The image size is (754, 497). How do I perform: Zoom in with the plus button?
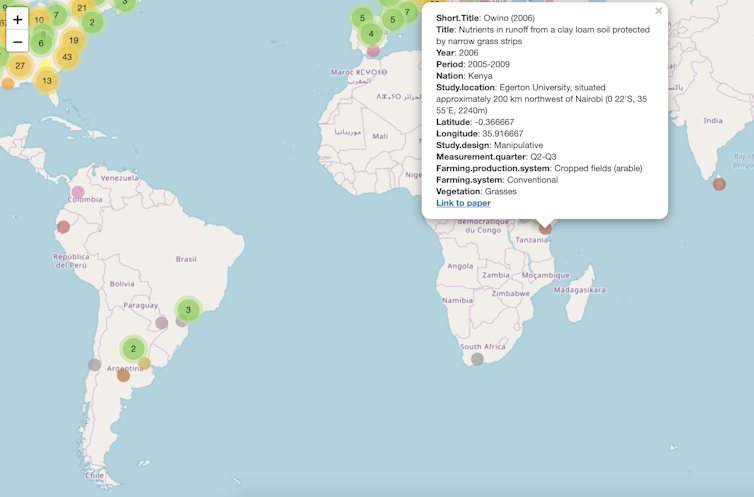[x=17, y=20]
